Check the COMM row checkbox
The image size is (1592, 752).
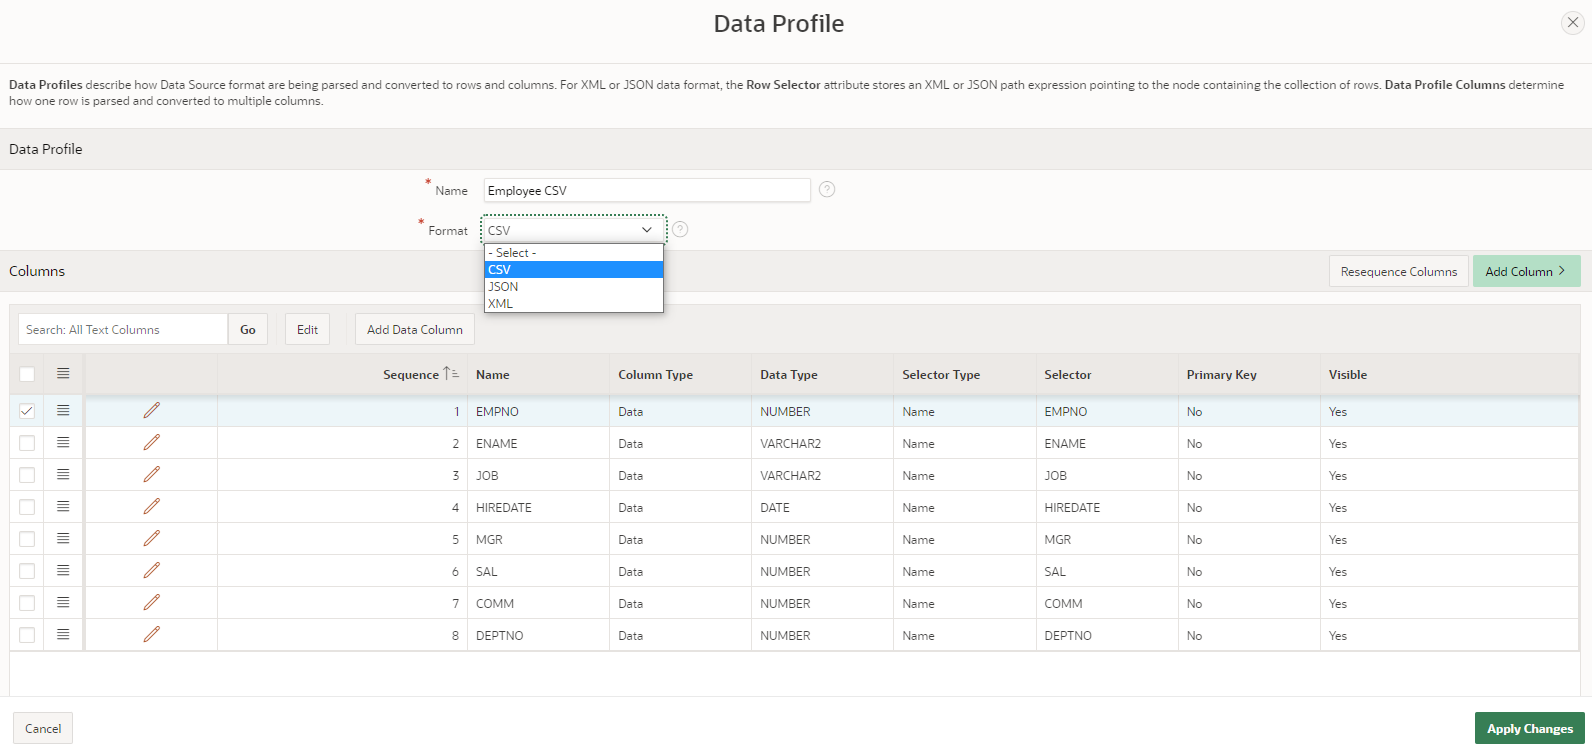[27, 603]
